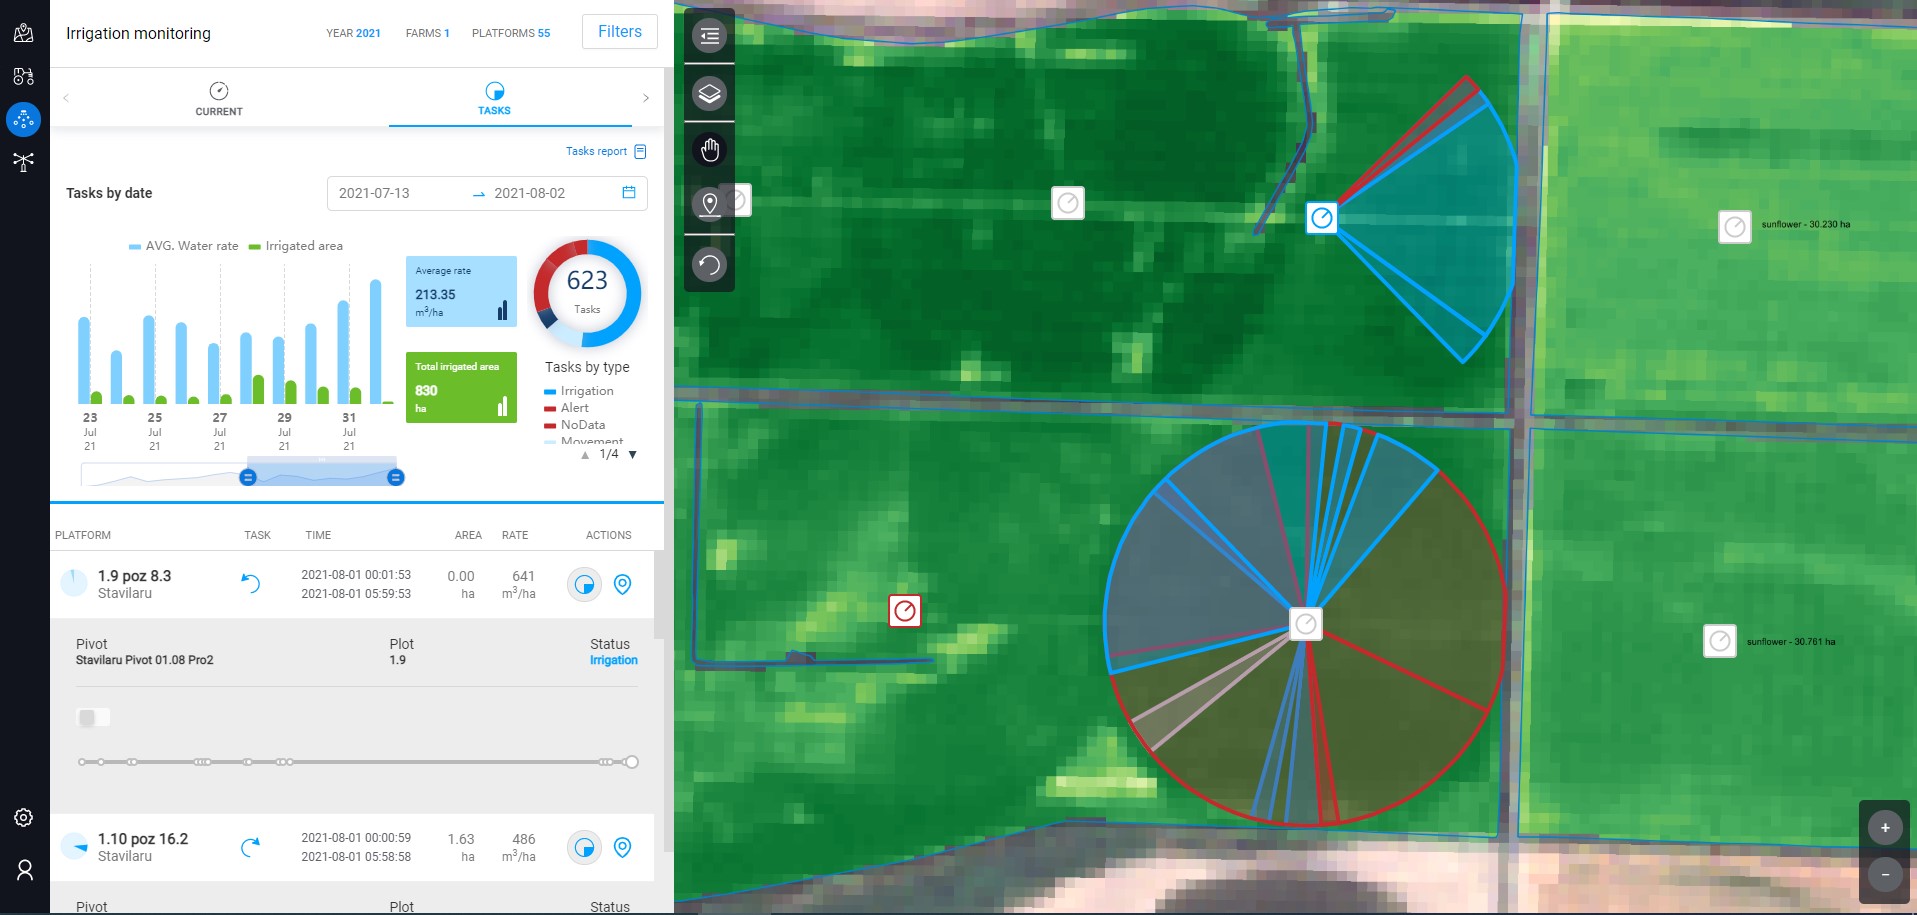The height and width of the screenshot is (915, 1917).
Task: Open settings gear in sidebar
Action: (x=24, y=817)
